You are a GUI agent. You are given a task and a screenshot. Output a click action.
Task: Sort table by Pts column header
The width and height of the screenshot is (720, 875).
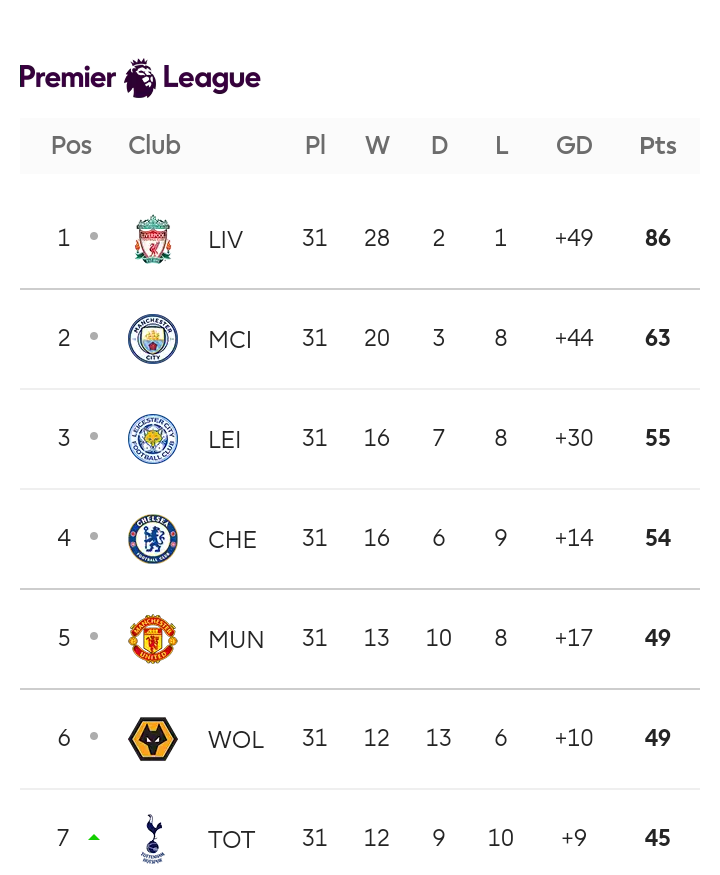[x=658, y=145]
